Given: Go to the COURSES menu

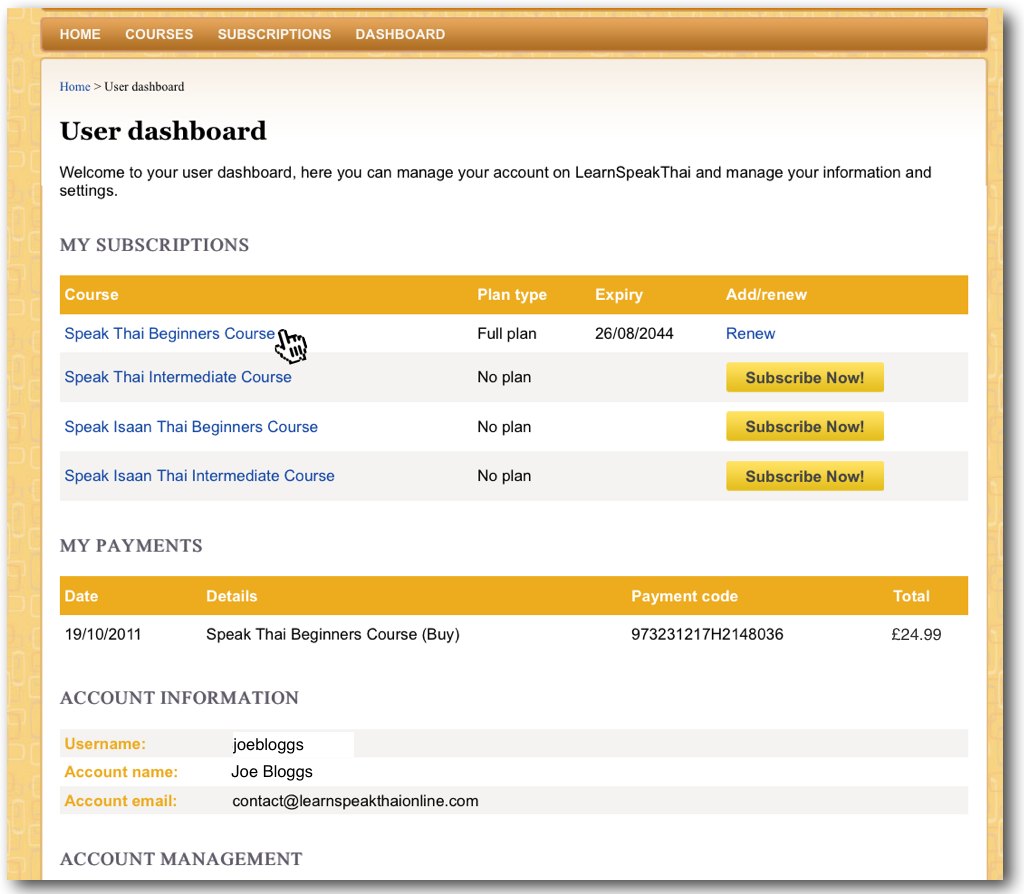Looking at the screenshot, I should pos(159,34).
